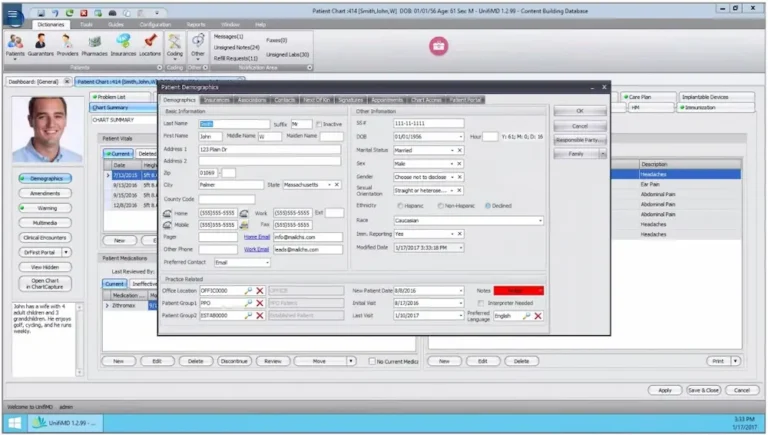Screen dimensions: 768x435
Task: Switch to the Contacts dialog tab
Action: tap(285, 100)
